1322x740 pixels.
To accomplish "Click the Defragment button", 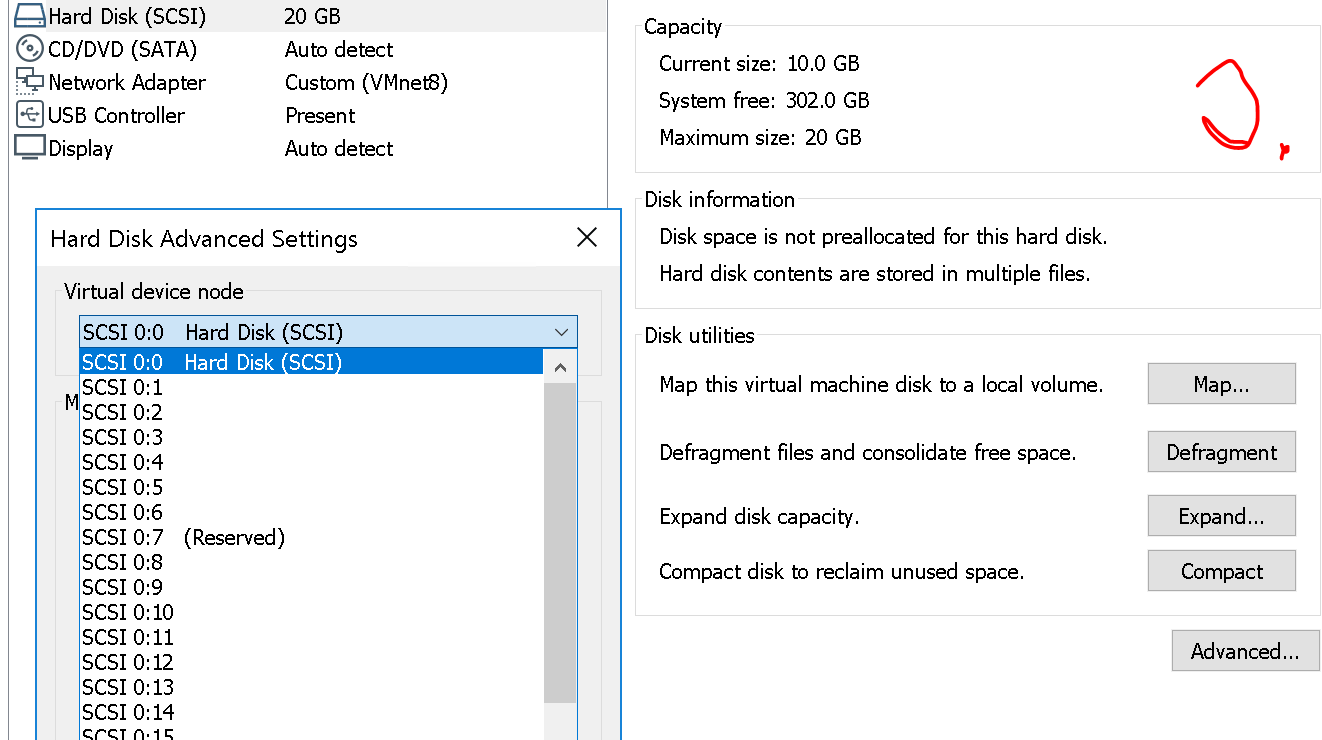I will pyautogui.click(x=1221, y=452).
